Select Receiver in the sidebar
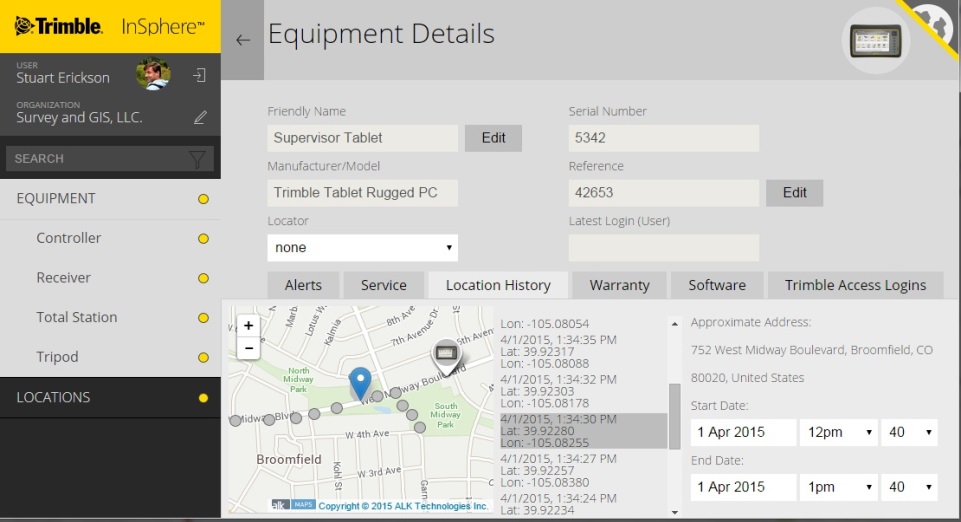The width and height of the screenshot is (961, 522). coord(110,278)
